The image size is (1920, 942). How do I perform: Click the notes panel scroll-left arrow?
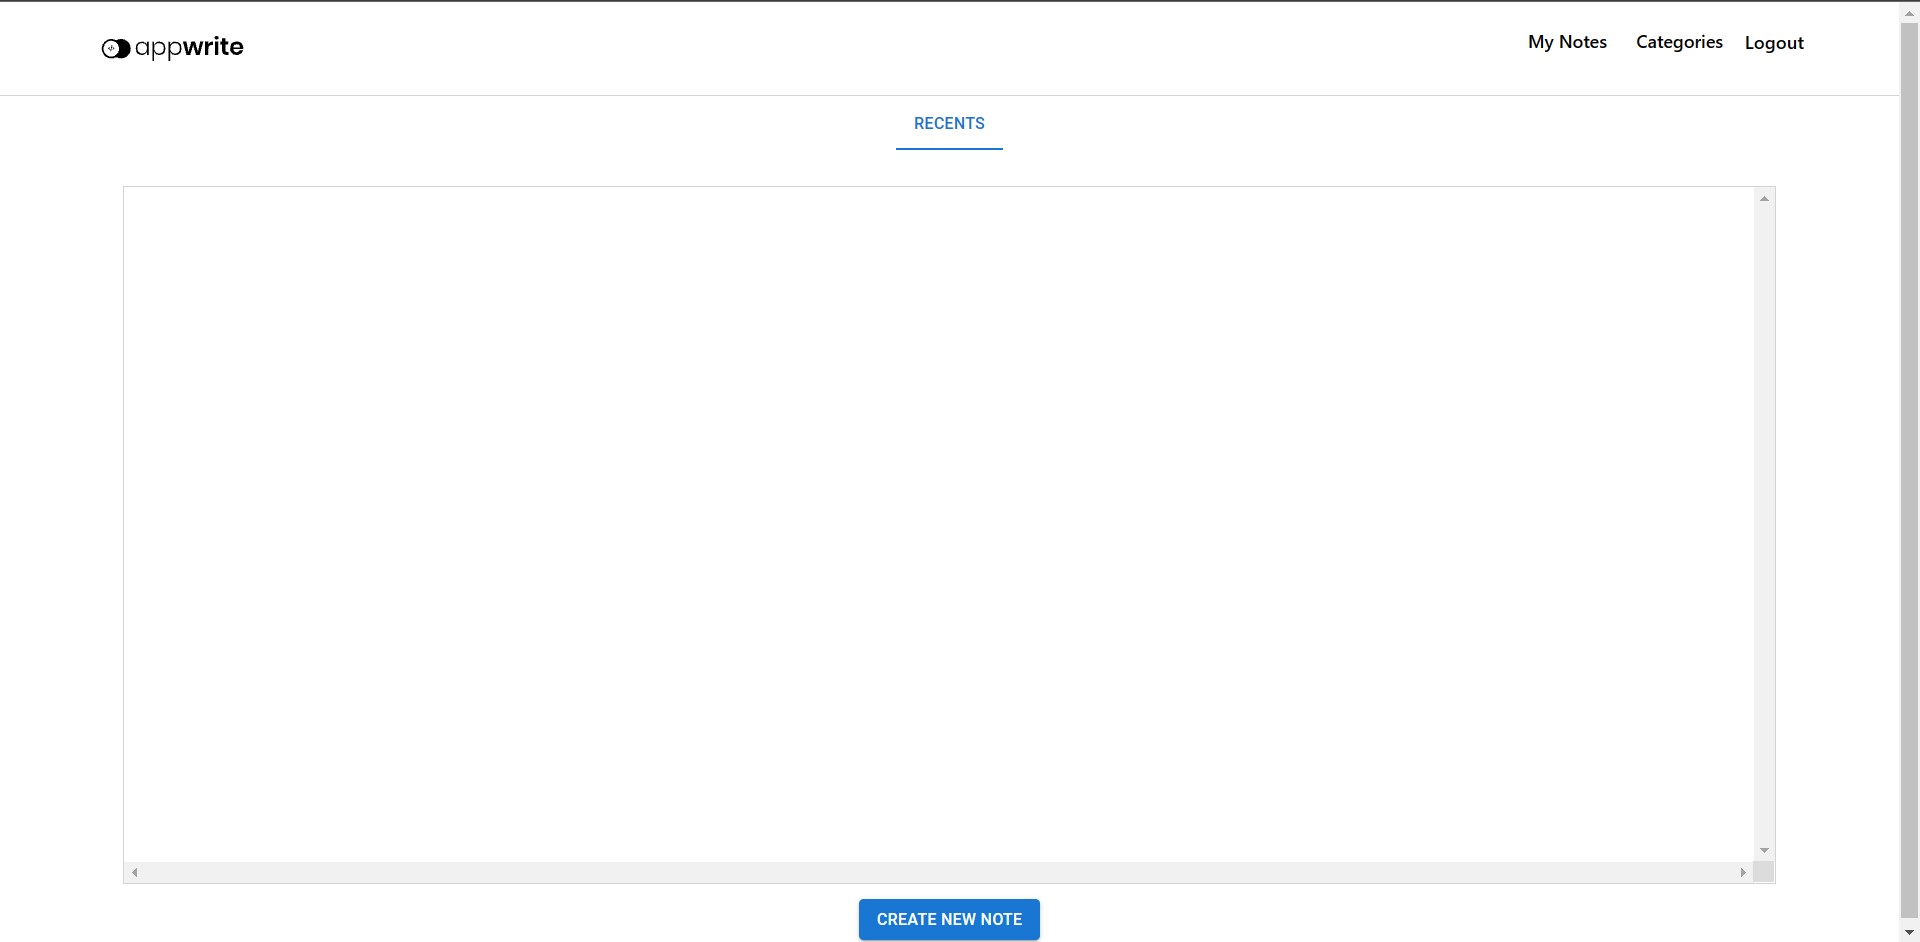pos(135,872)
